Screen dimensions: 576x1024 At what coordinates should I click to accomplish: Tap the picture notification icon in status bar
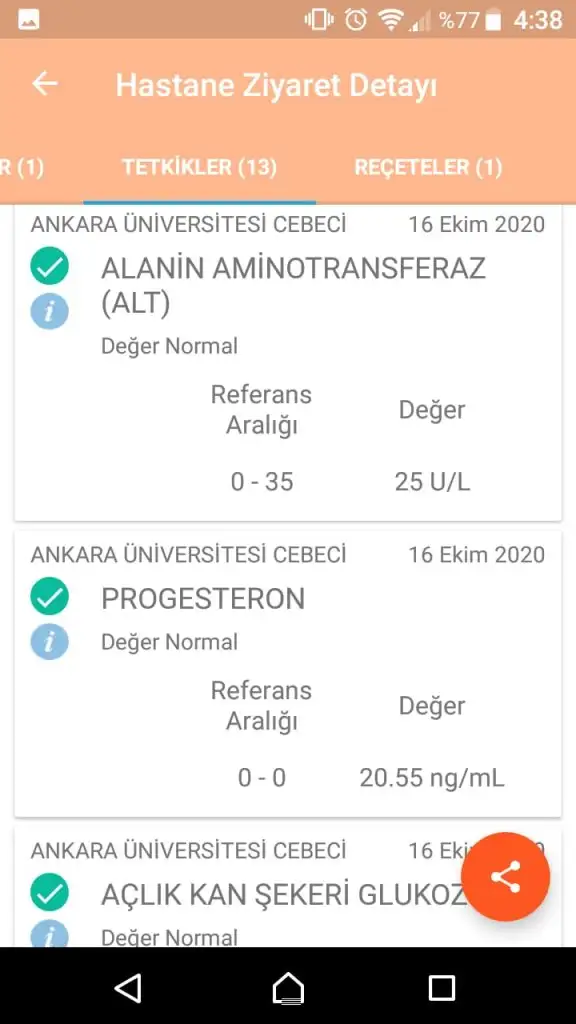coord(29,20)
